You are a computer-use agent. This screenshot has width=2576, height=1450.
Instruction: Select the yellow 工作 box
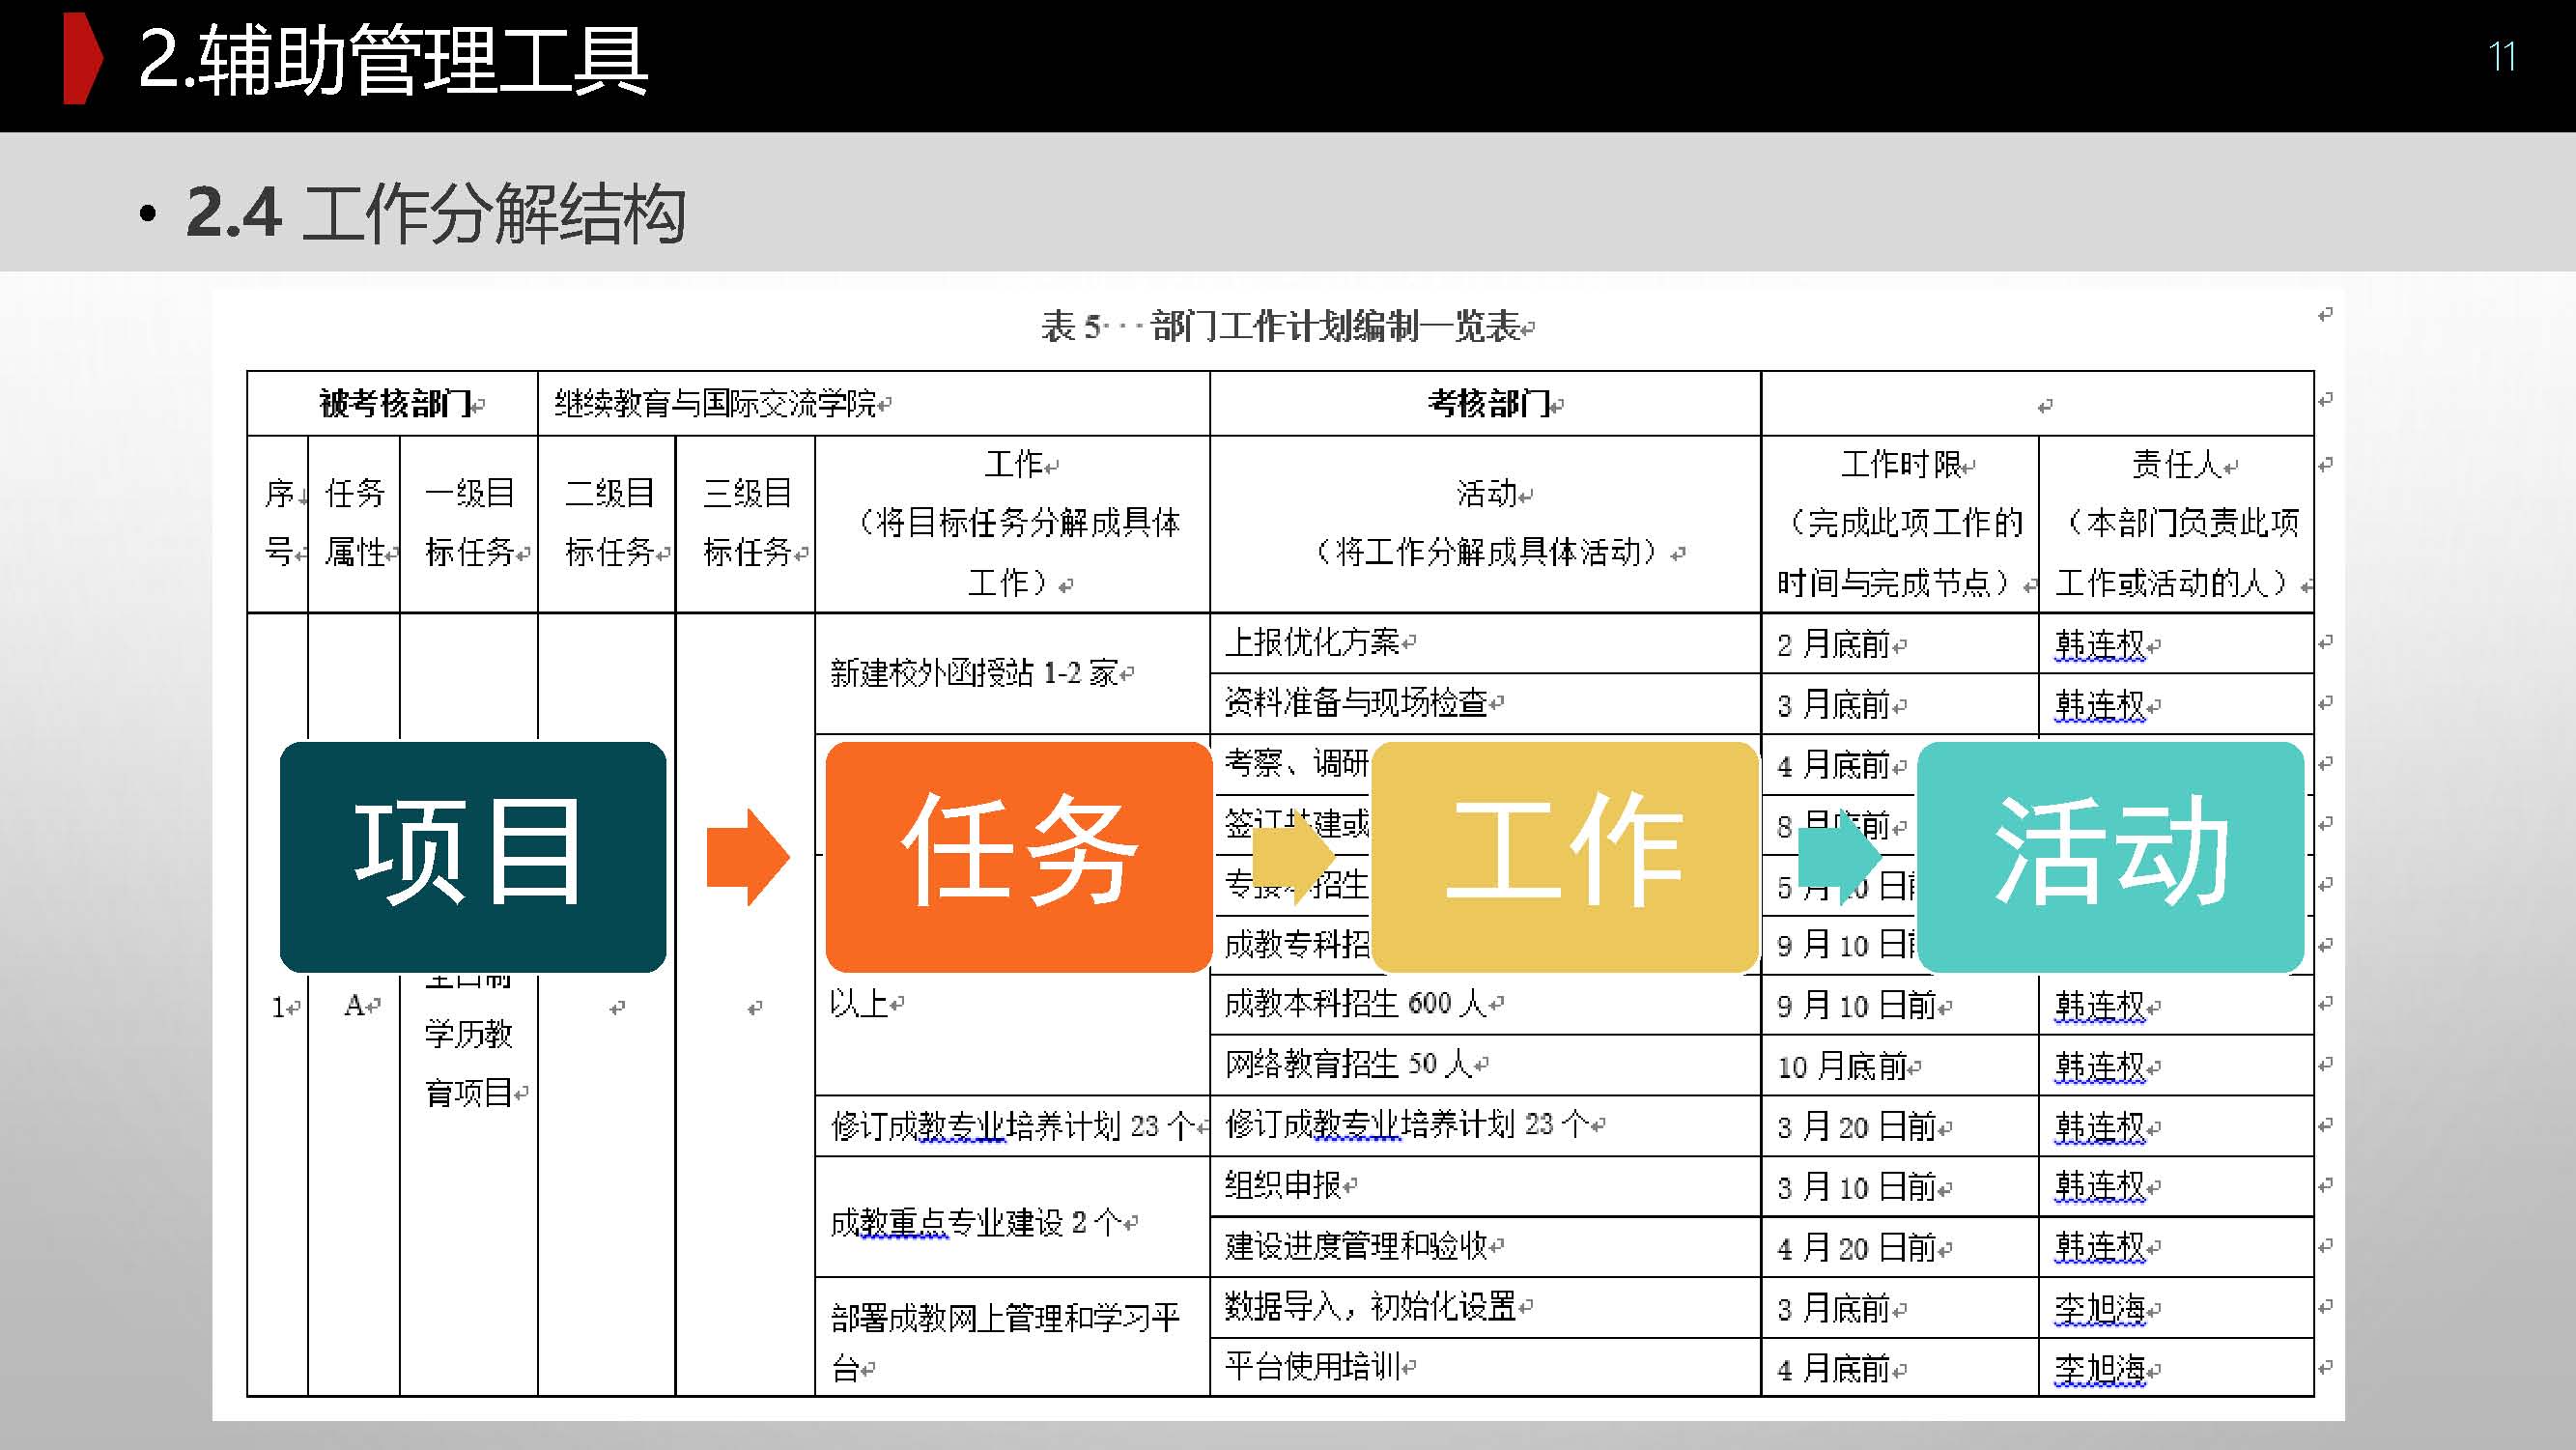[x=1565, y=857]
